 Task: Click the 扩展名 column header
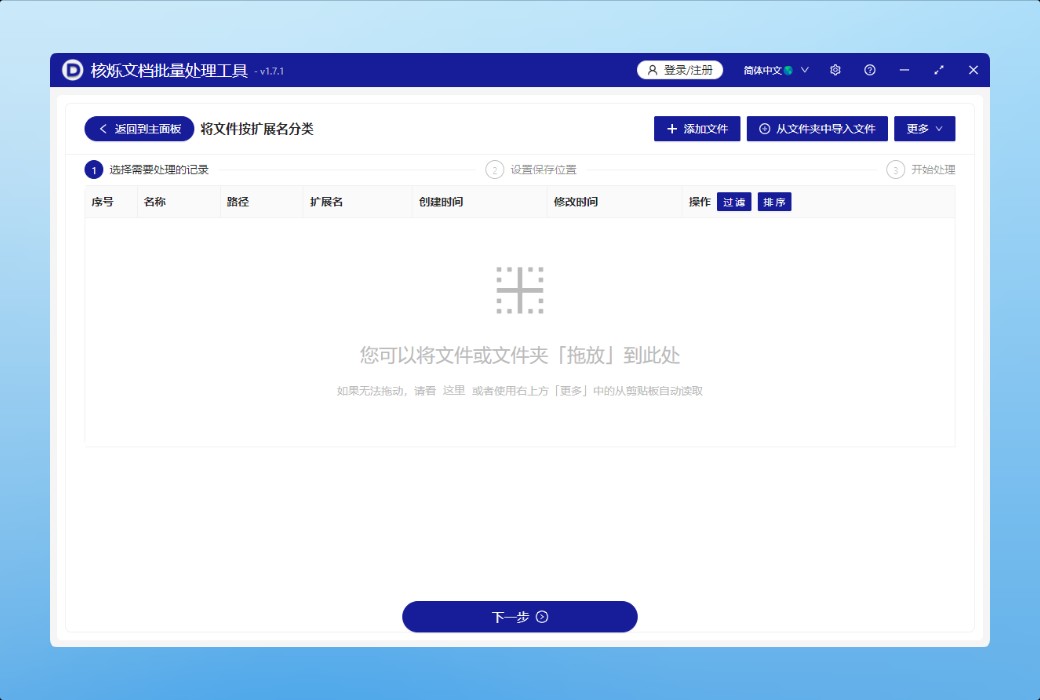coord(327,202)
